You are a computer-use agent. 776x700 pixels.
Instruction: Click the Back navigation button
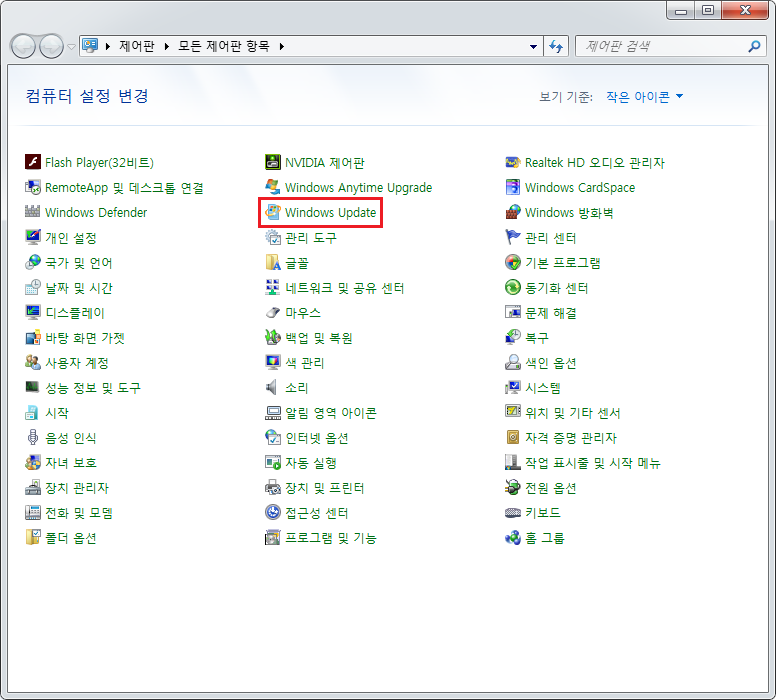23,47
